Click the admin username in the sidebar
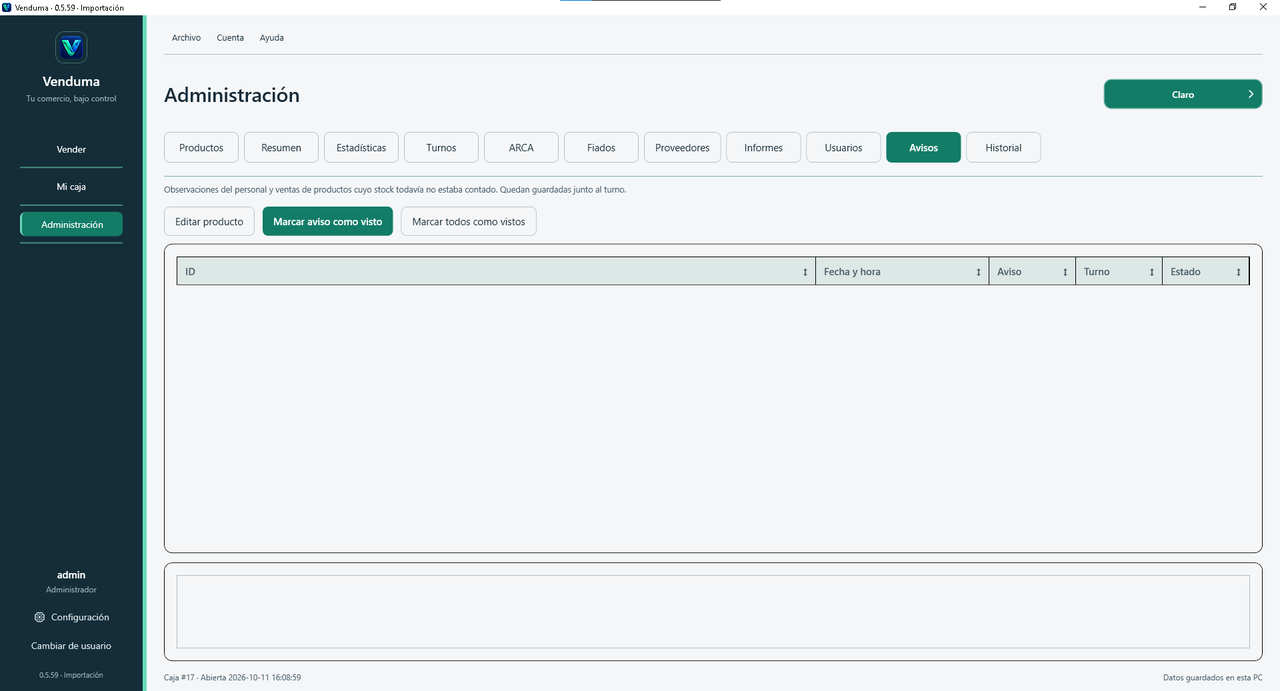 point(71,575)
